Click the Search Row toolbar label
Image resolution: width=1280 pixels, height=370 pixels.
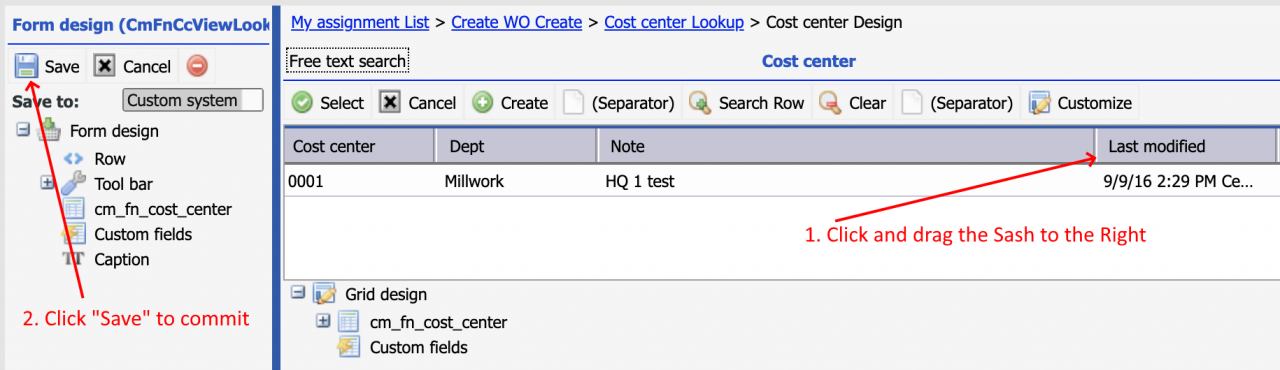761,103
